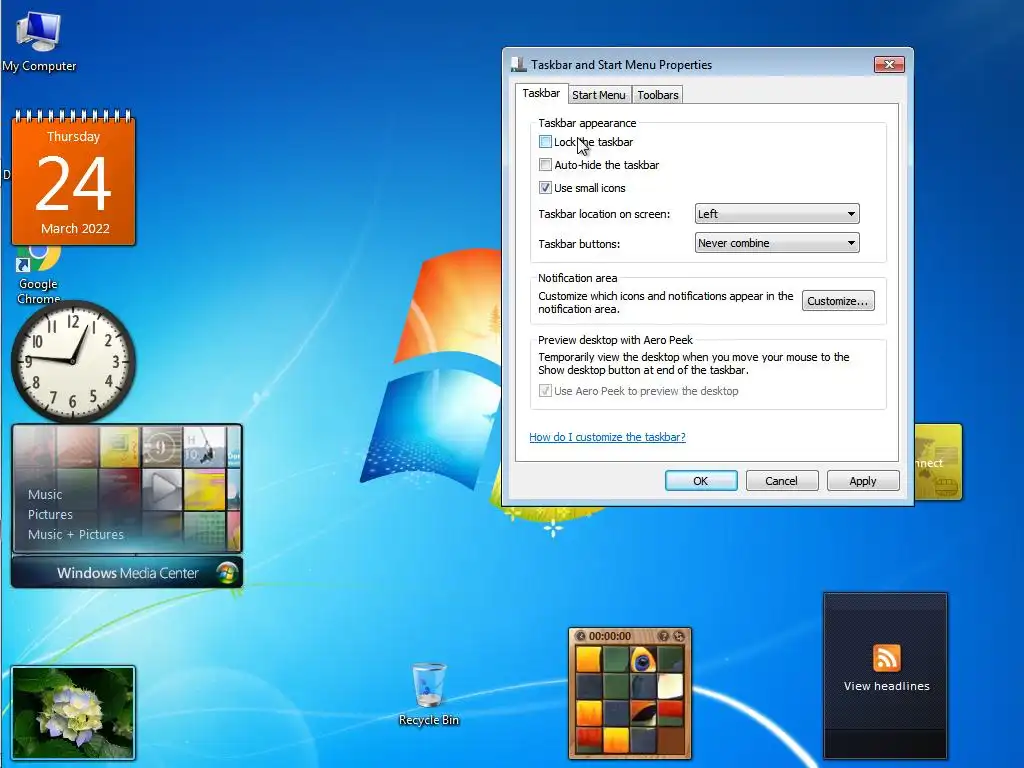The image size is (1024, 768).
Task: Click the shuffle icon in picture puzzle gadget
Action: (679, 635)
